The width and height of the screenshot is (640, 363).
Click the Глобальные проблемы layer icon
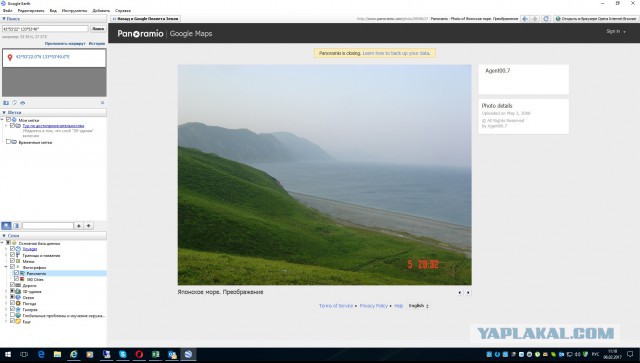tap(18, 315)
